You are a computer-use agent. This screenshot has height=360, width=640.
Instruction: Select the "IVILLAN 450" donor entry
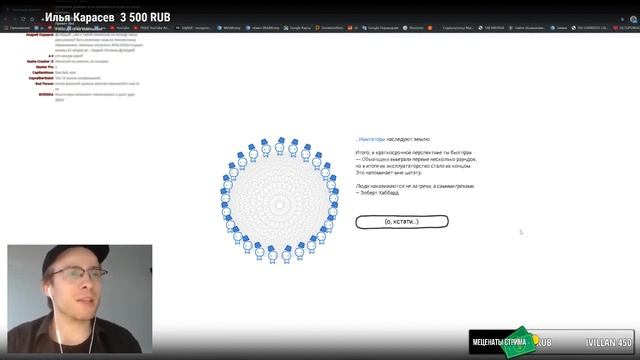click(609, 342)
